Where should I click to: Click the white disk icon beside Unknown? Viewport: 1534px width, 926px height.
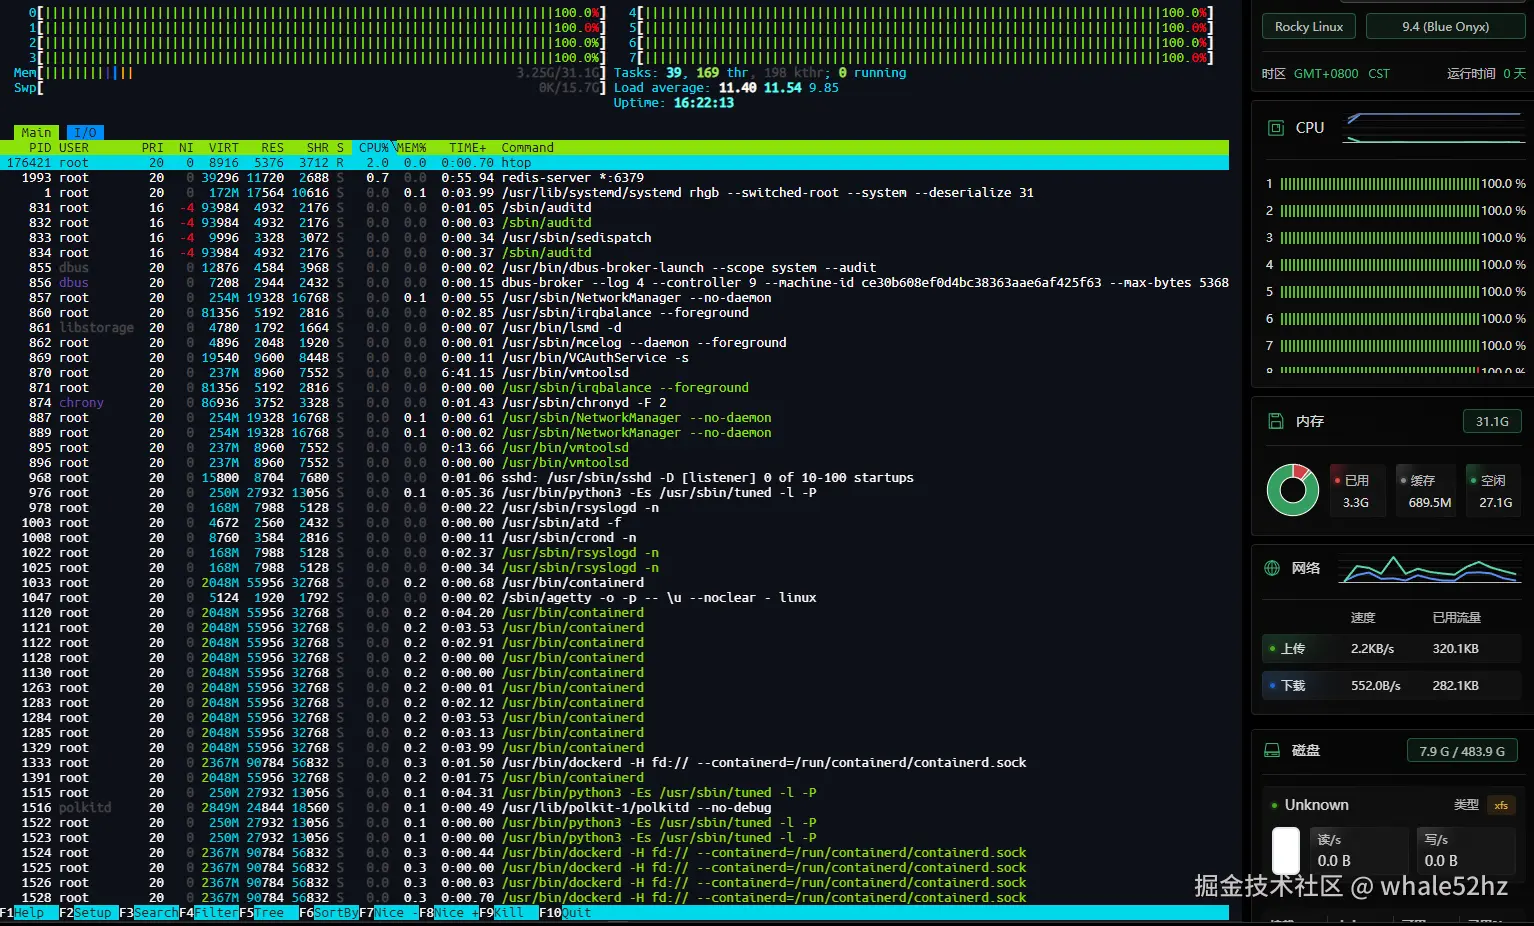coord(1285,850)
